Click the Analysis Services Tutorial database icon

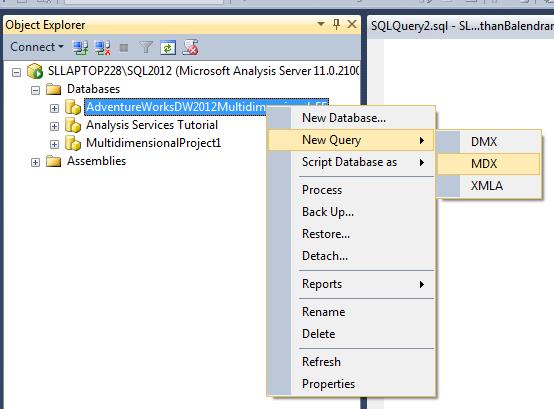coord(73,125)
